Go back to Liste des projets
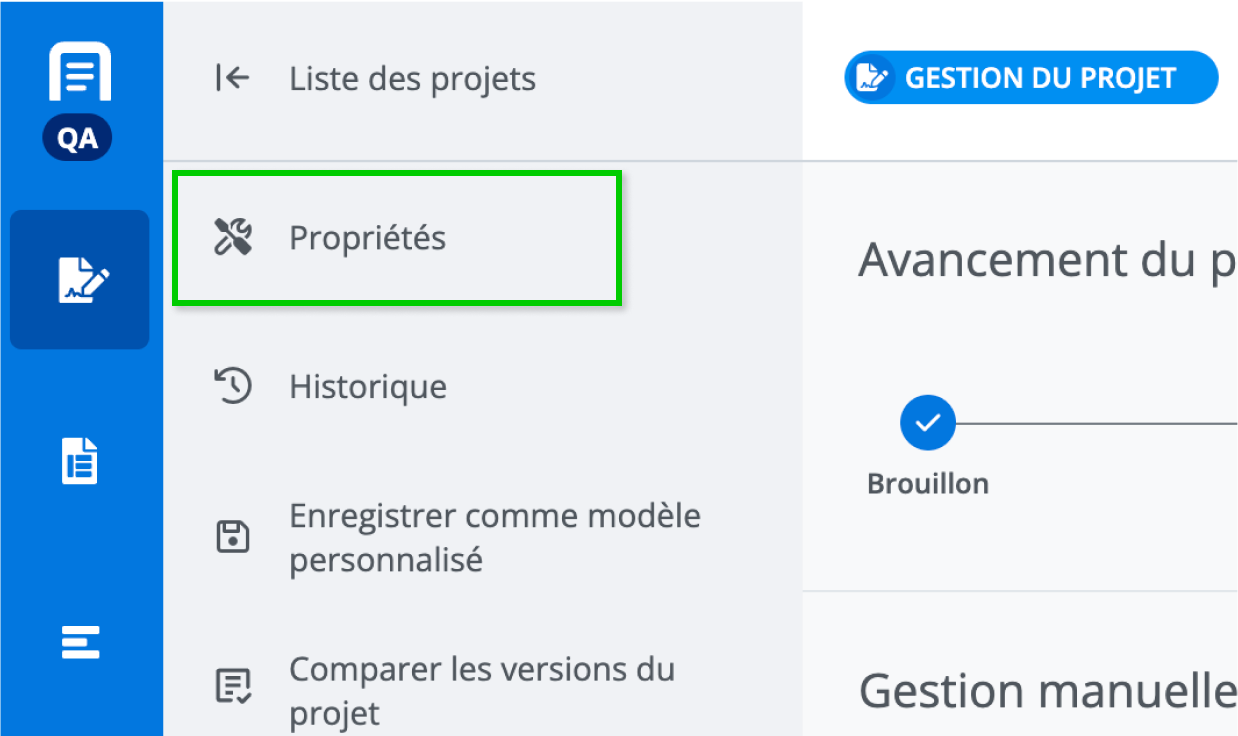1238x736 pixels. coord(412,79)
